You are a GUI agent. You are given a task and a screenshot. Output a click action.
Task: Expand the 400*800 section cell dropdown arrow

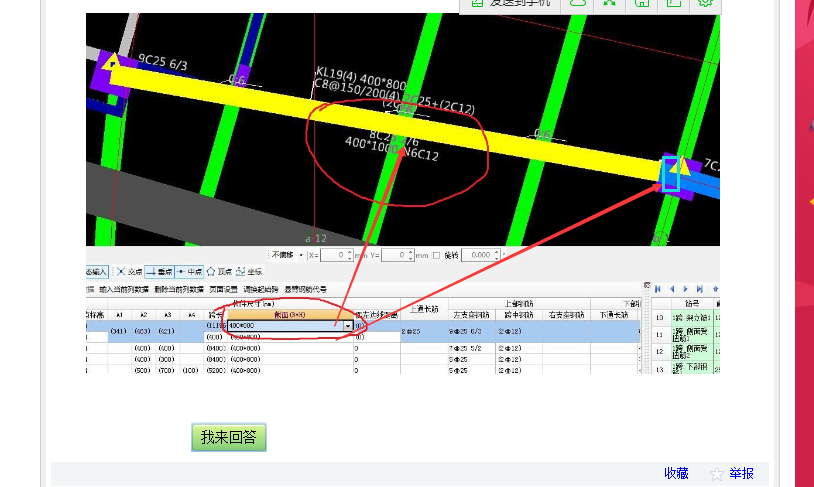(347, 326)
